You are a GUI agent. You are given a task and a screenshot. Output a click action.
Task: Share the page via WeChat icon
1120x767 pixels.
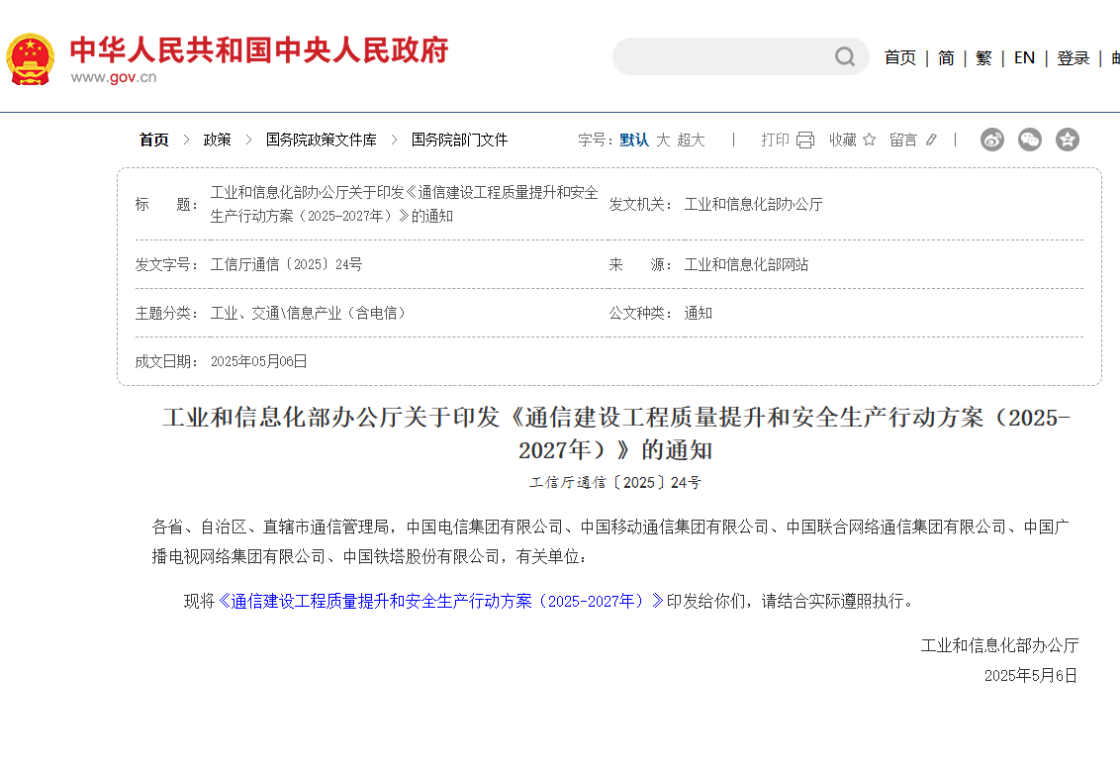click(x=1029, y=140)
